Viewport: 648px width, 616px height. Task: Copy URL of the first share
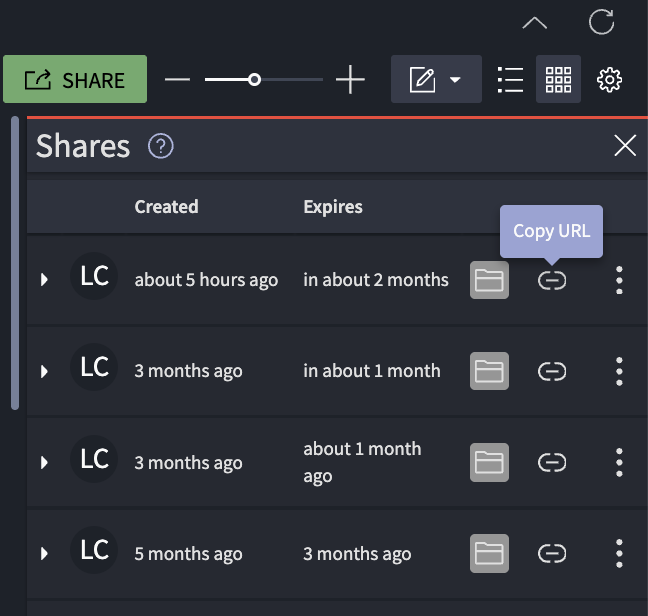(x=552, y=280)
